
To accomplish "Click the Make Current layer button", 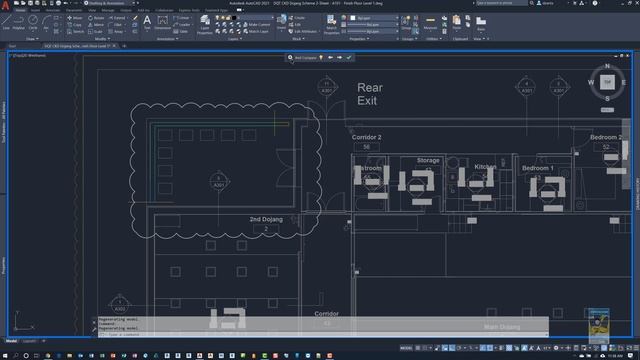I will 256,24.
